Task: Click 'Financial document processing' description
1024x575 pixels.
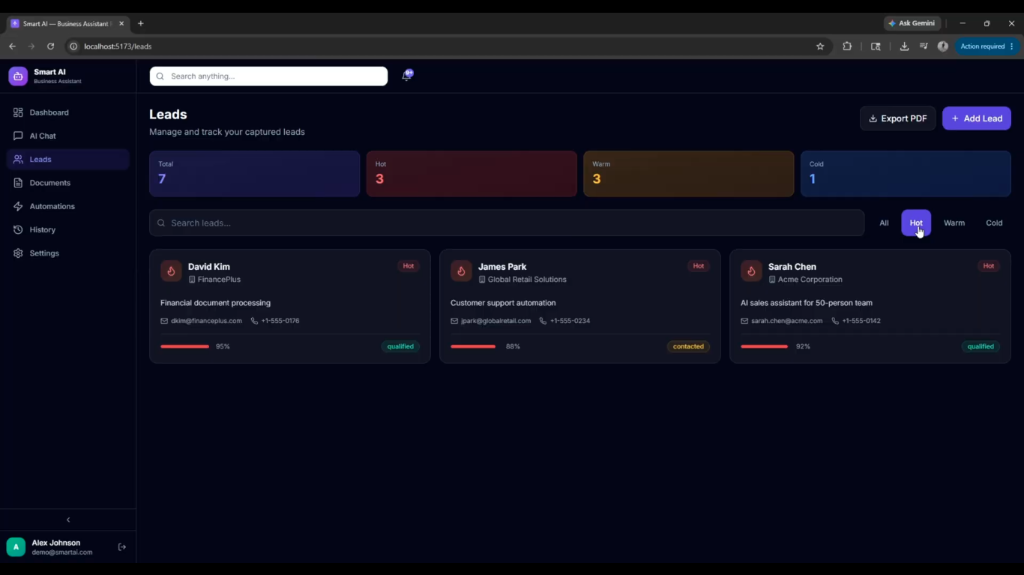Action: click(x=216, y=303)
